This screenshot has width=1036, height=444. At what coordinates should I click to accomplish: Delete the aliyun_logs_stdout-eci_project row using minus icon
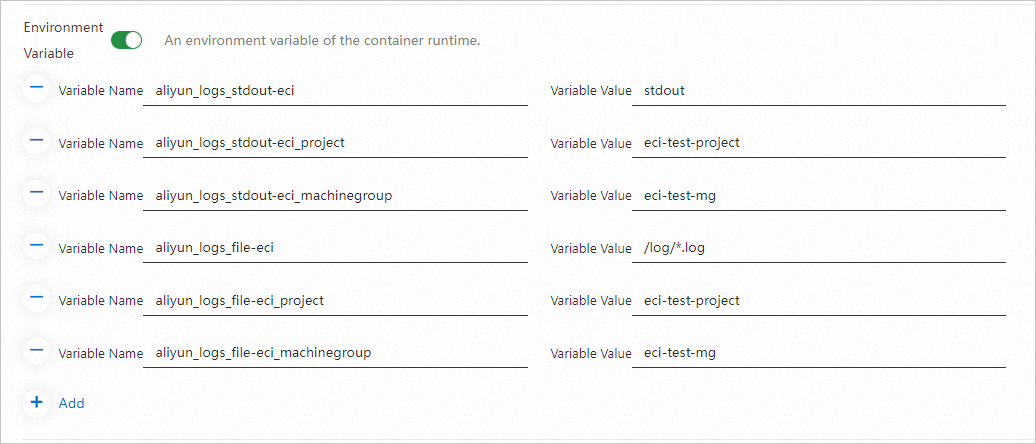(x=37, y=141)
